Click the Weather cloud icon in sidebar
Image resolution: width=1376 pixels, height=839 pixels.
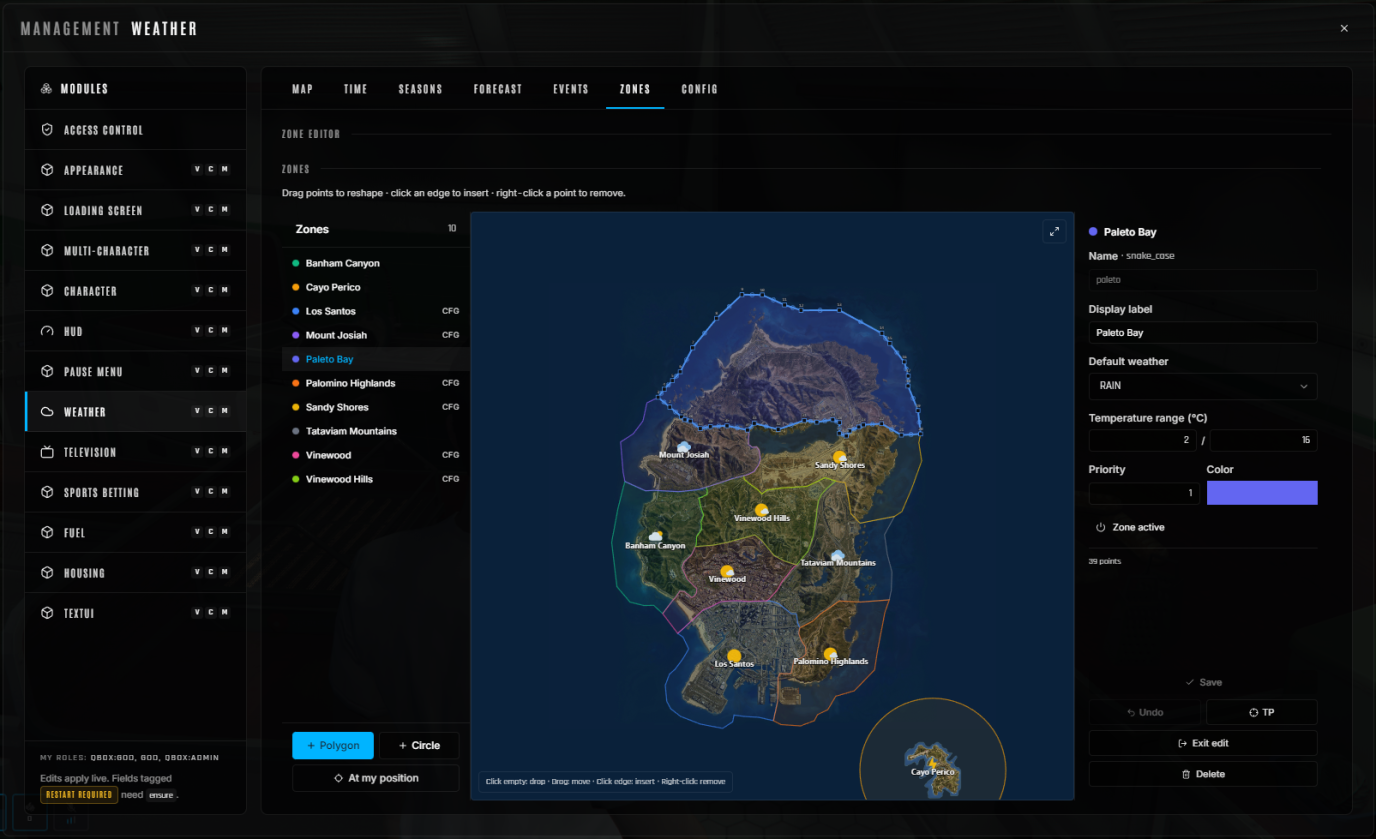pyautogui.click(x=47, y=412)
